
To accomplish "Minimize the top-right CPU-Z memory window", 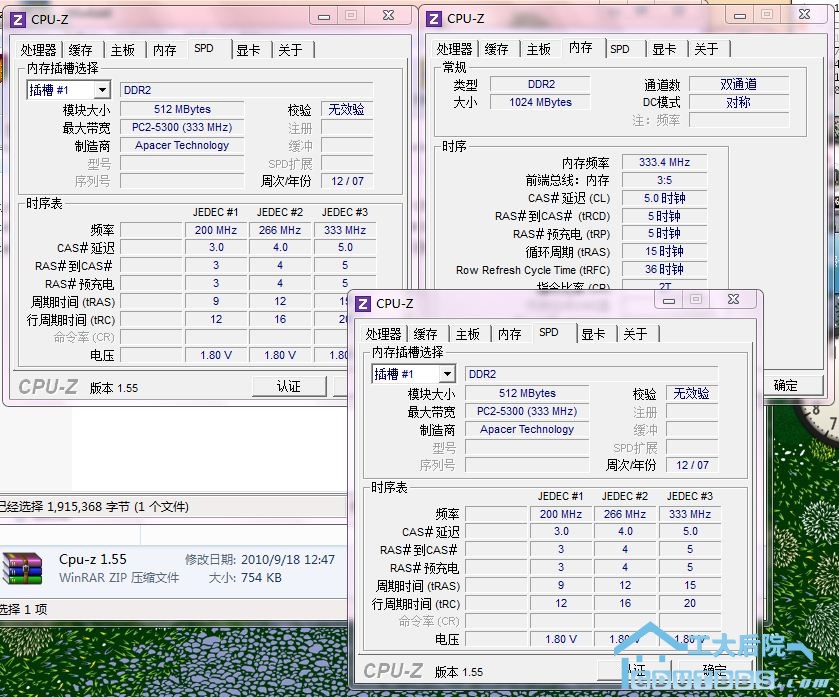I will pos(739,16).
